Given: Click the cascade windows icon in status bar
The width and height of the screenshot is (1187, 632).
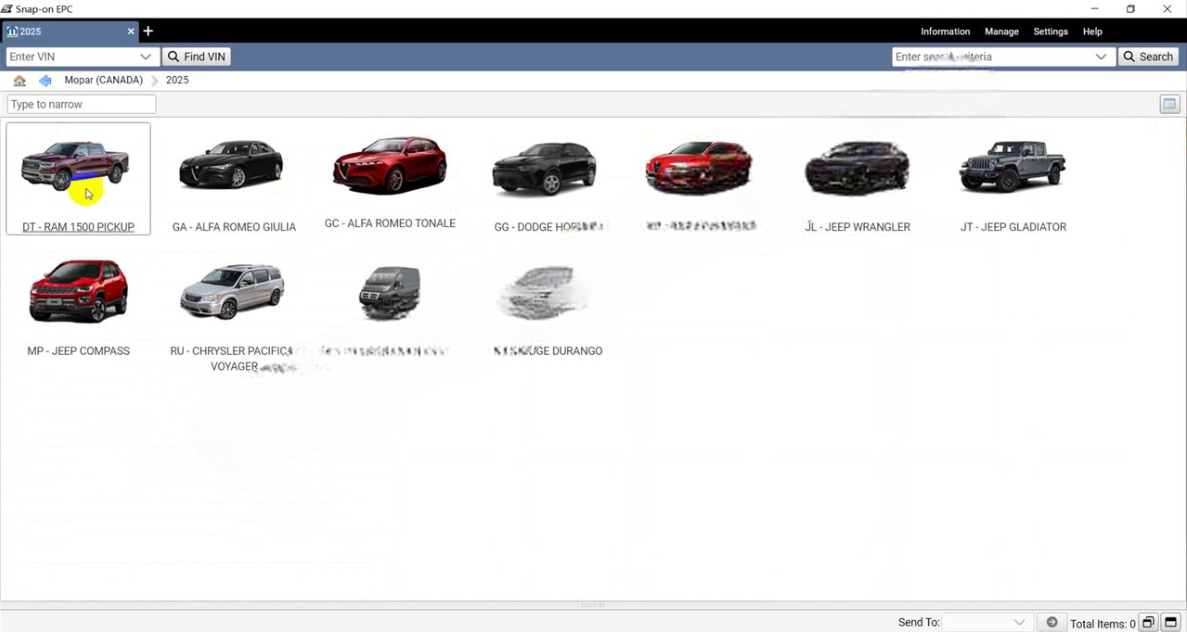Looking at the screenshot, I should point(1148,622).
